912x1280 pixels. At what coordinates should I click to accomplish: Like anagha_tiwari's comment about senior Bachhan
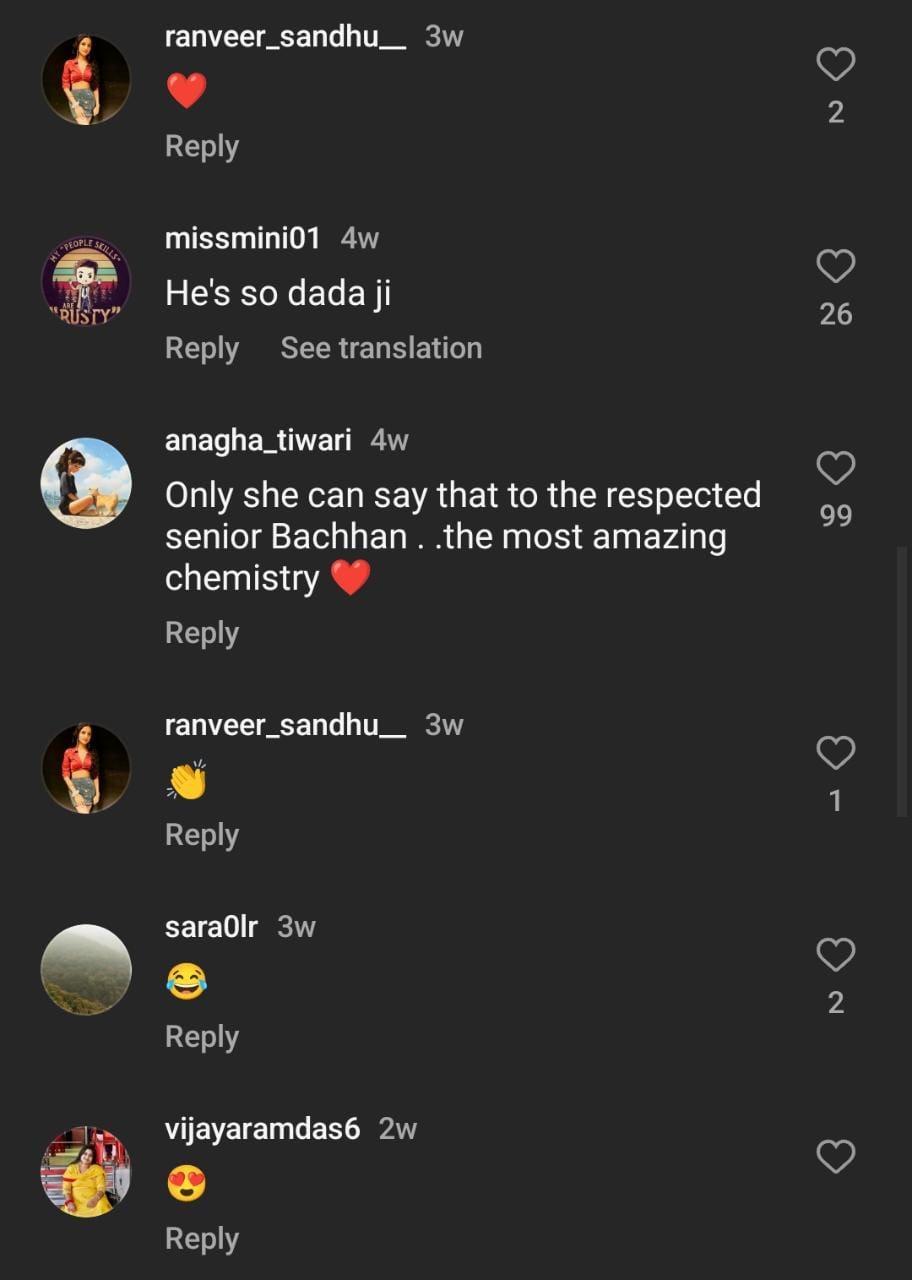pos(835,469)
